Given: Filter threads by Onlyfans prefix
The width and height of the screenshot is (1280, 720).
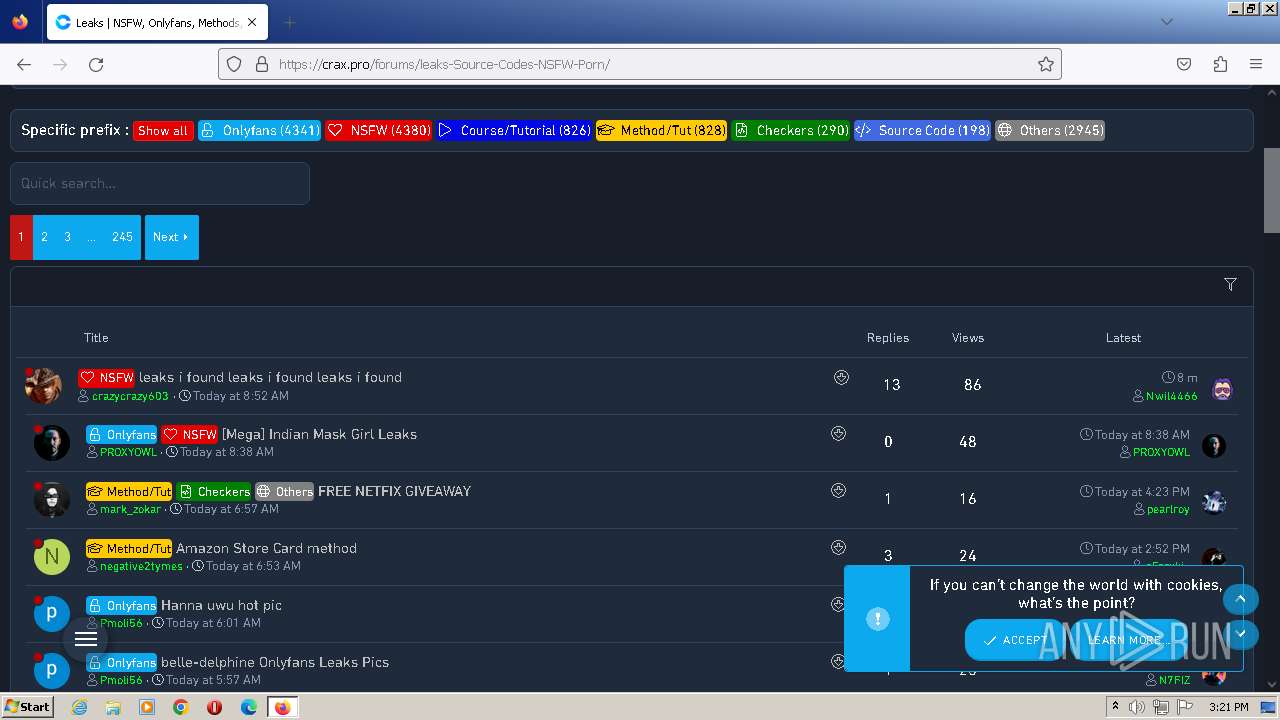Looking at the screenshot, I should (x=260, y=130).
